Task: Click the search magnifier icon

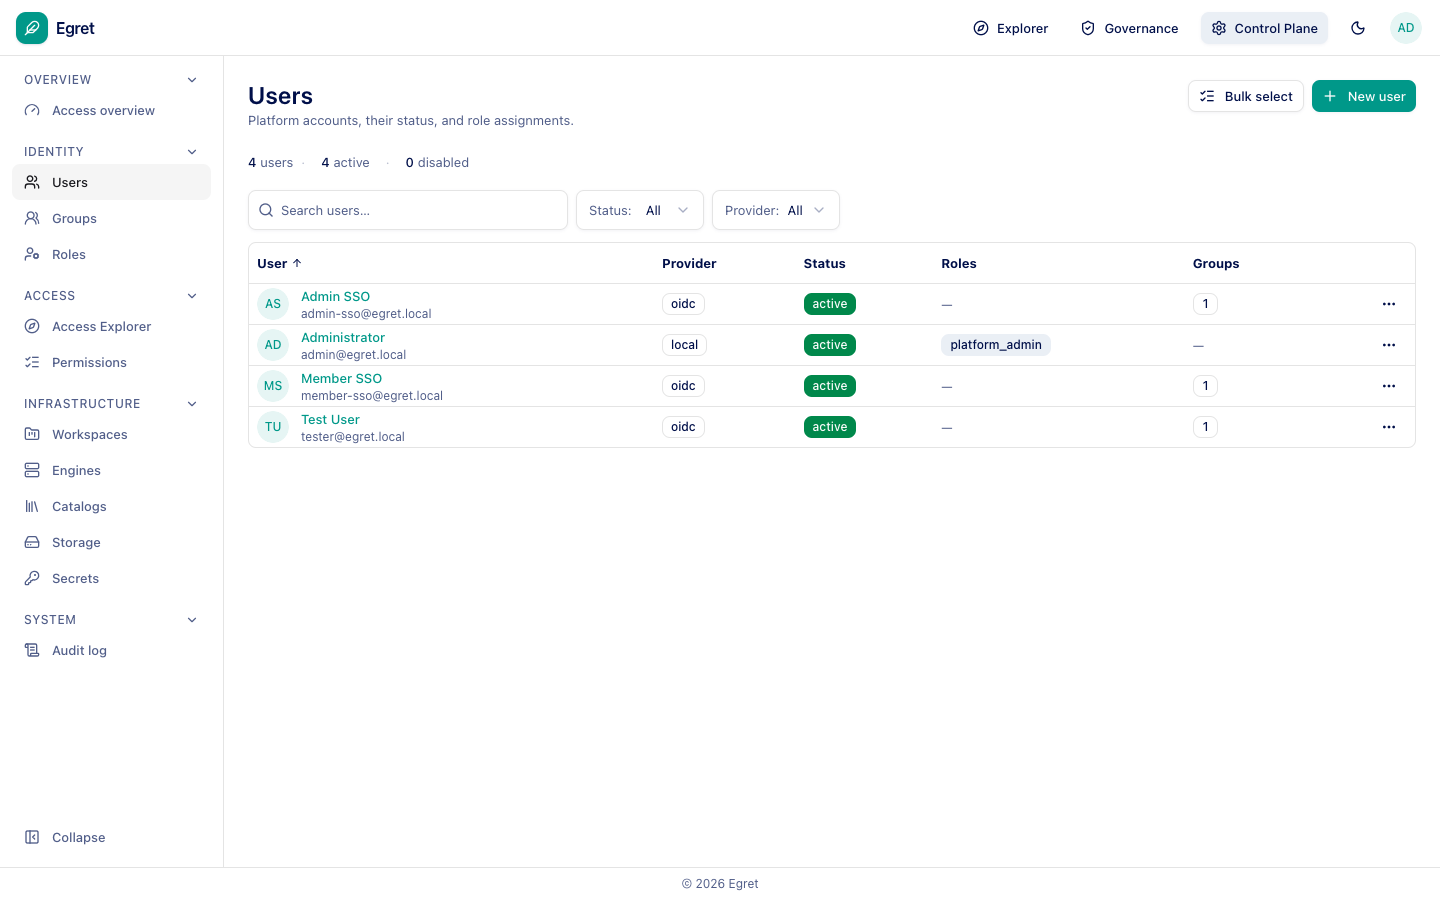Action: 266,210
